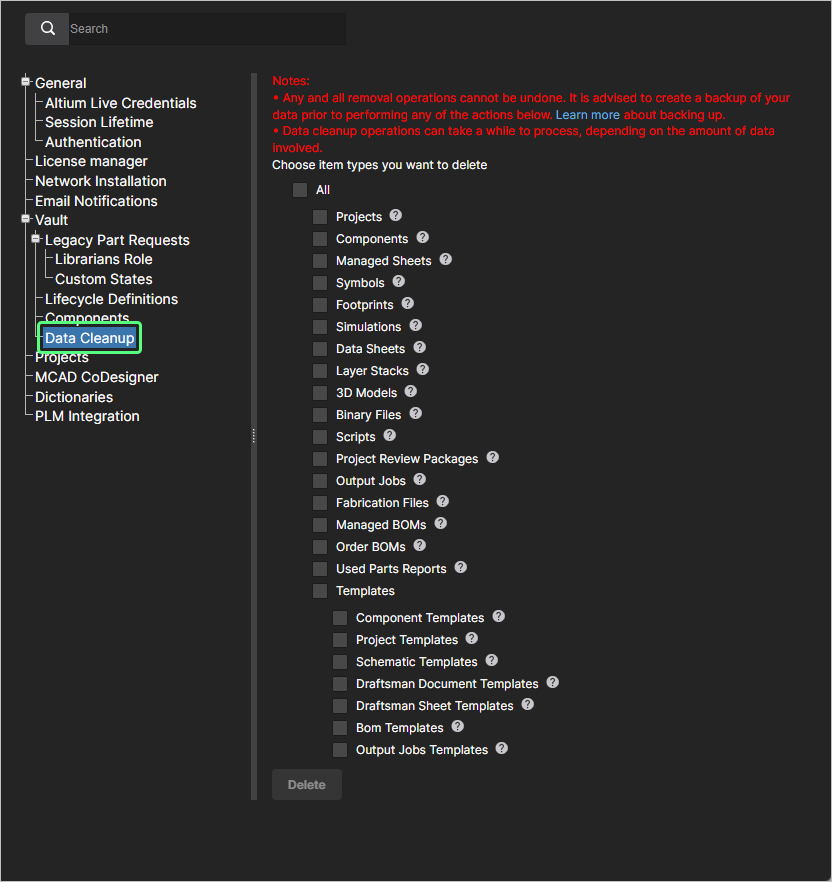Open License manager in the tree
This screenshot has width=832, height=882.
tap(91, 161)
